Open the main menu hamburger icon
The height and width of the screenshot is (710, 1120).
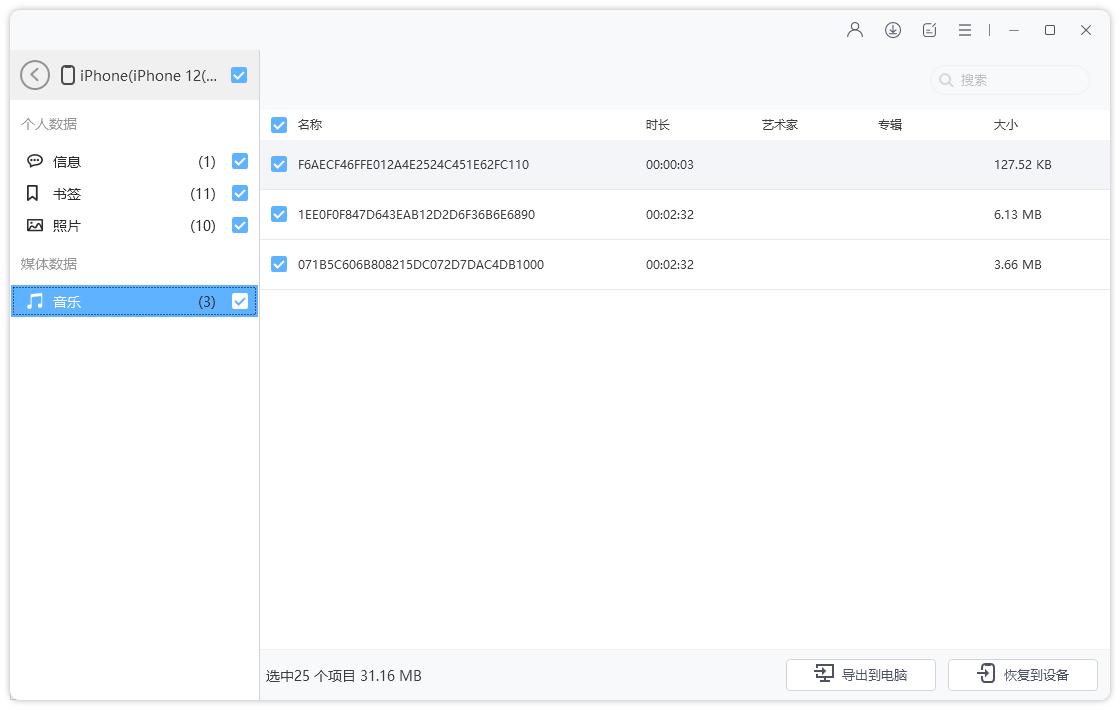(x=964, y=30)
